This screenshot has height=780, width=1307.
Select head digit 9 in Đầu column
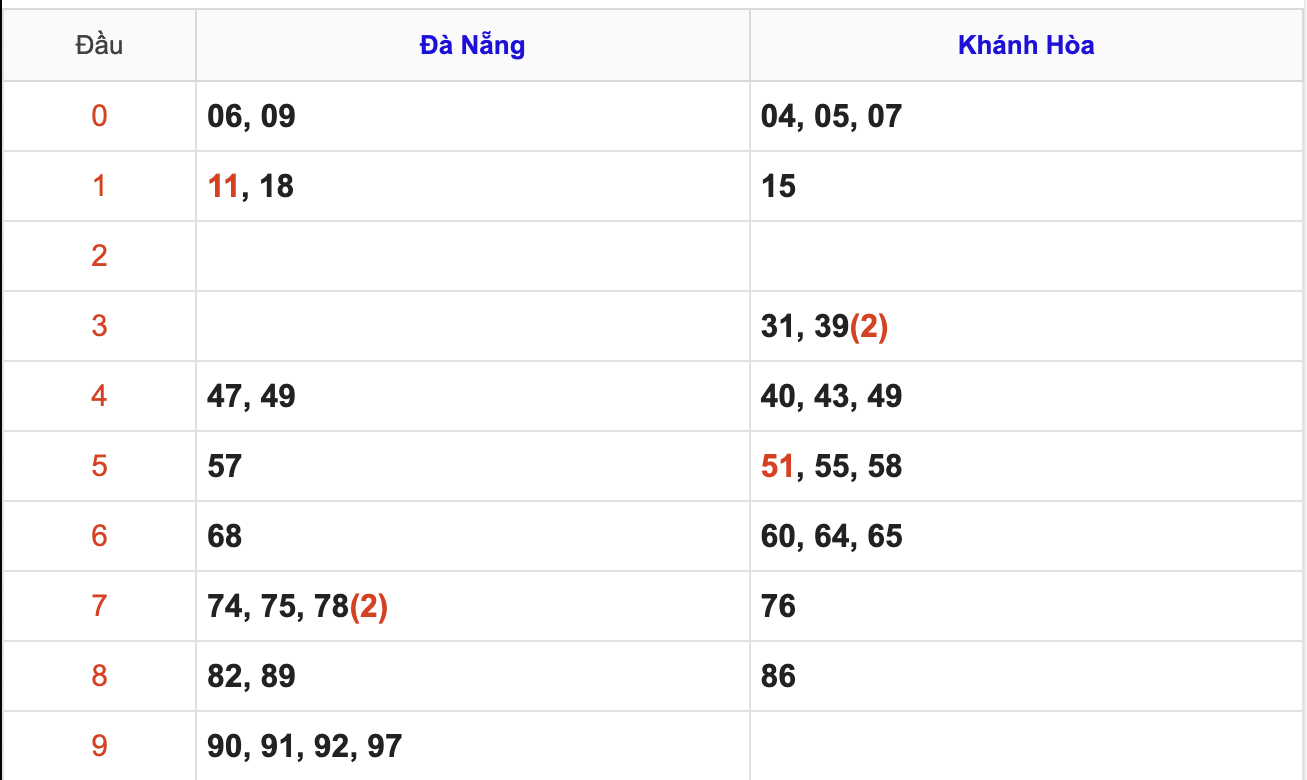(x=99, y=746)
